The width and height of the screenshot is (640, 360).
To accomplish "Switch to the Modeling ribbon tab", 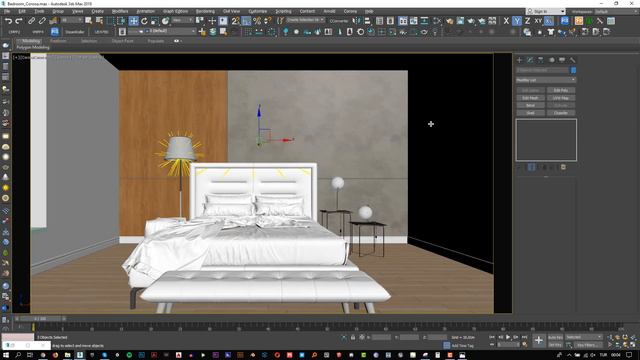I will coord(31,41).
